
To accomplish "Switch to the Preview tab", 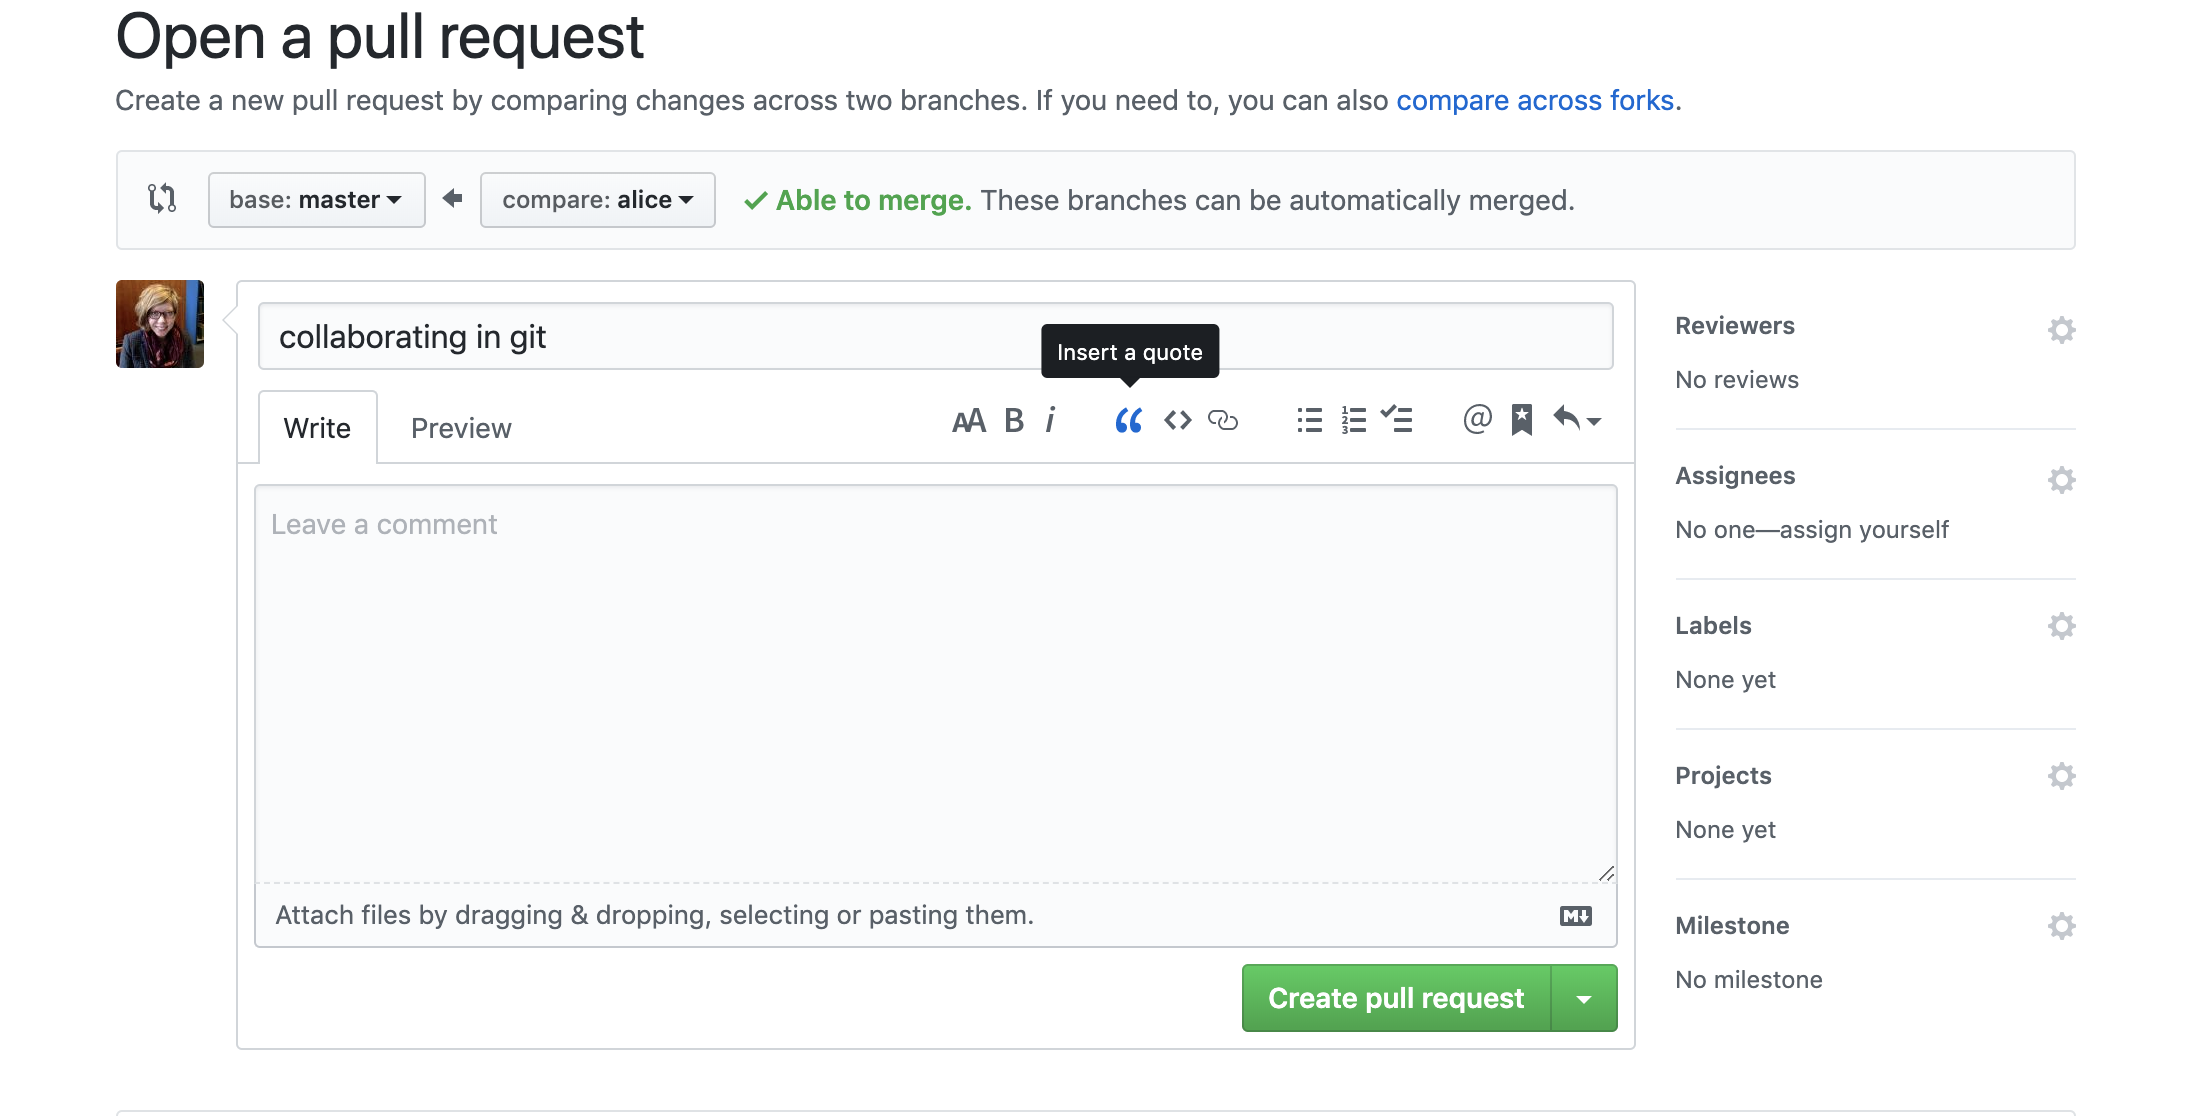I will tap(460, 427).
